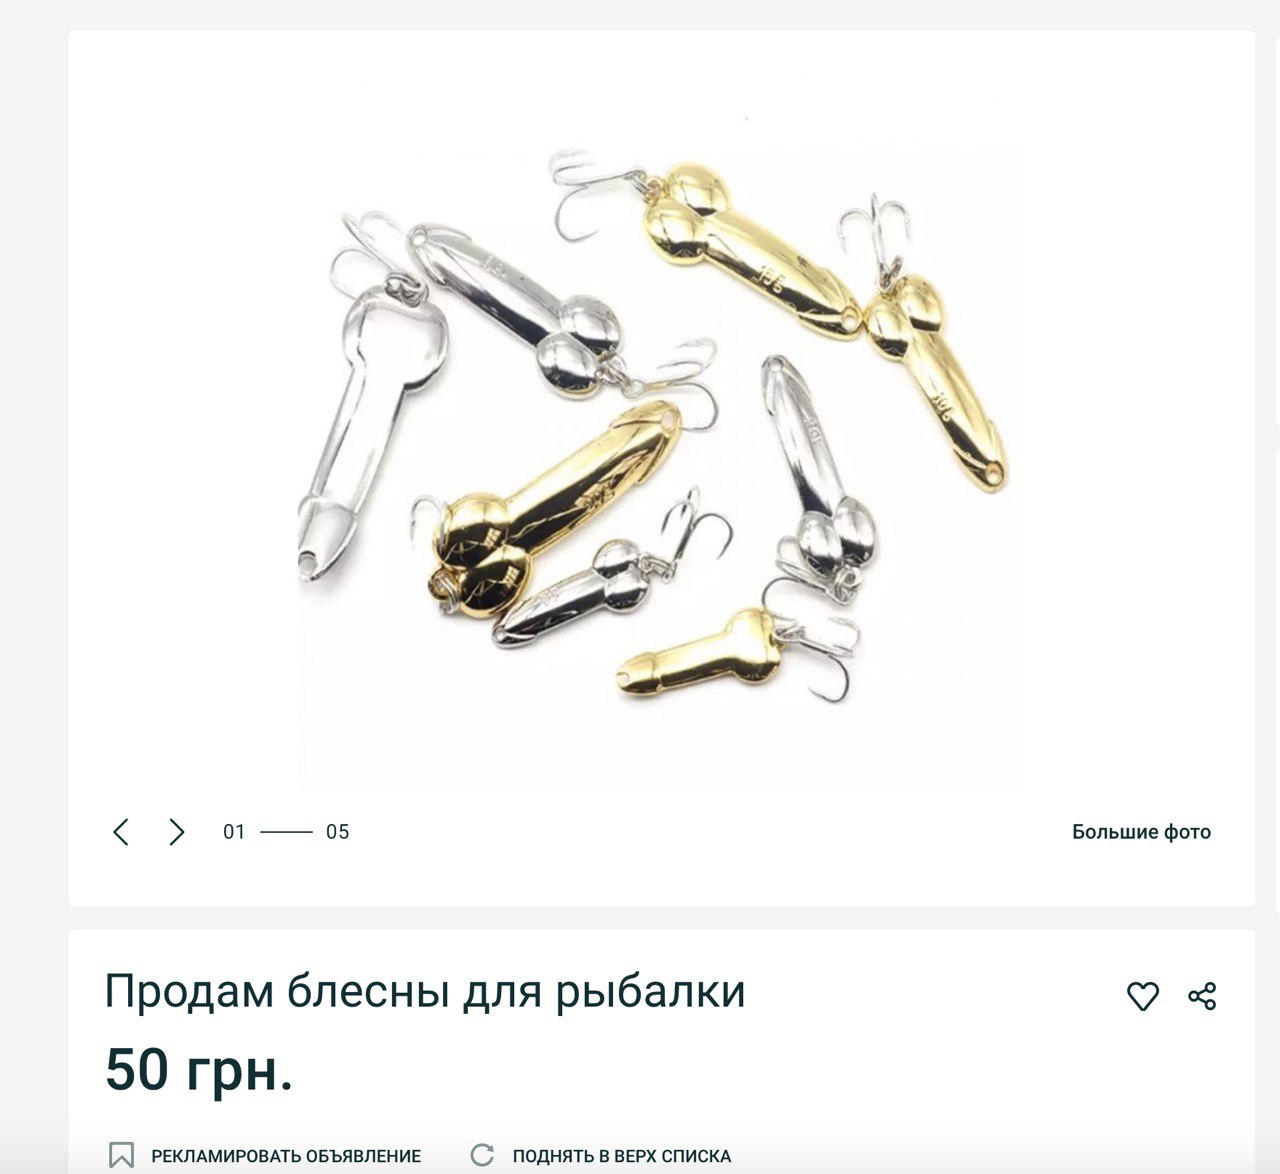Open sharing options with share icon
This screenshot has height=1174, width=1280.
point(1202,996)
